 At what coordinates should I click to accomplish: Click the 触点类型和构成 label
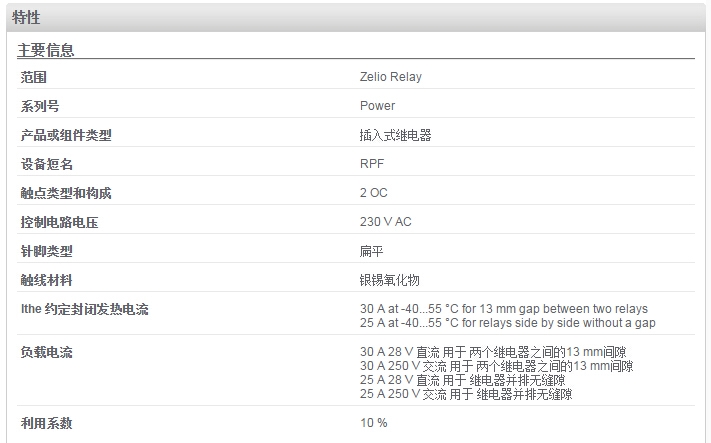[66, 193]
